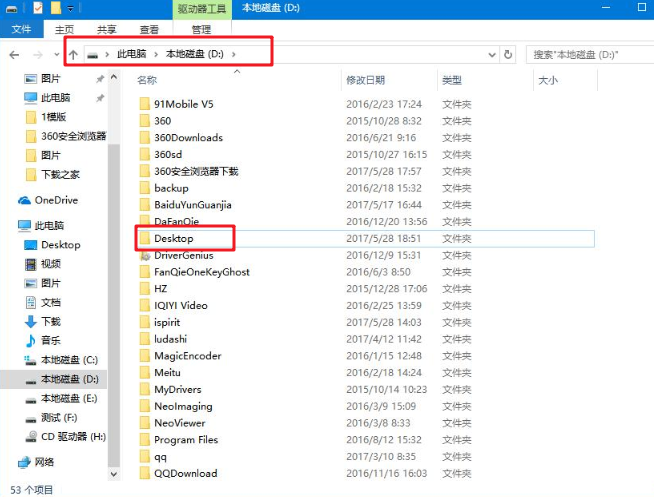This screenshot has height=497, width=654.
Task: Click the Back navigation arrow
Action: (14, 55)
